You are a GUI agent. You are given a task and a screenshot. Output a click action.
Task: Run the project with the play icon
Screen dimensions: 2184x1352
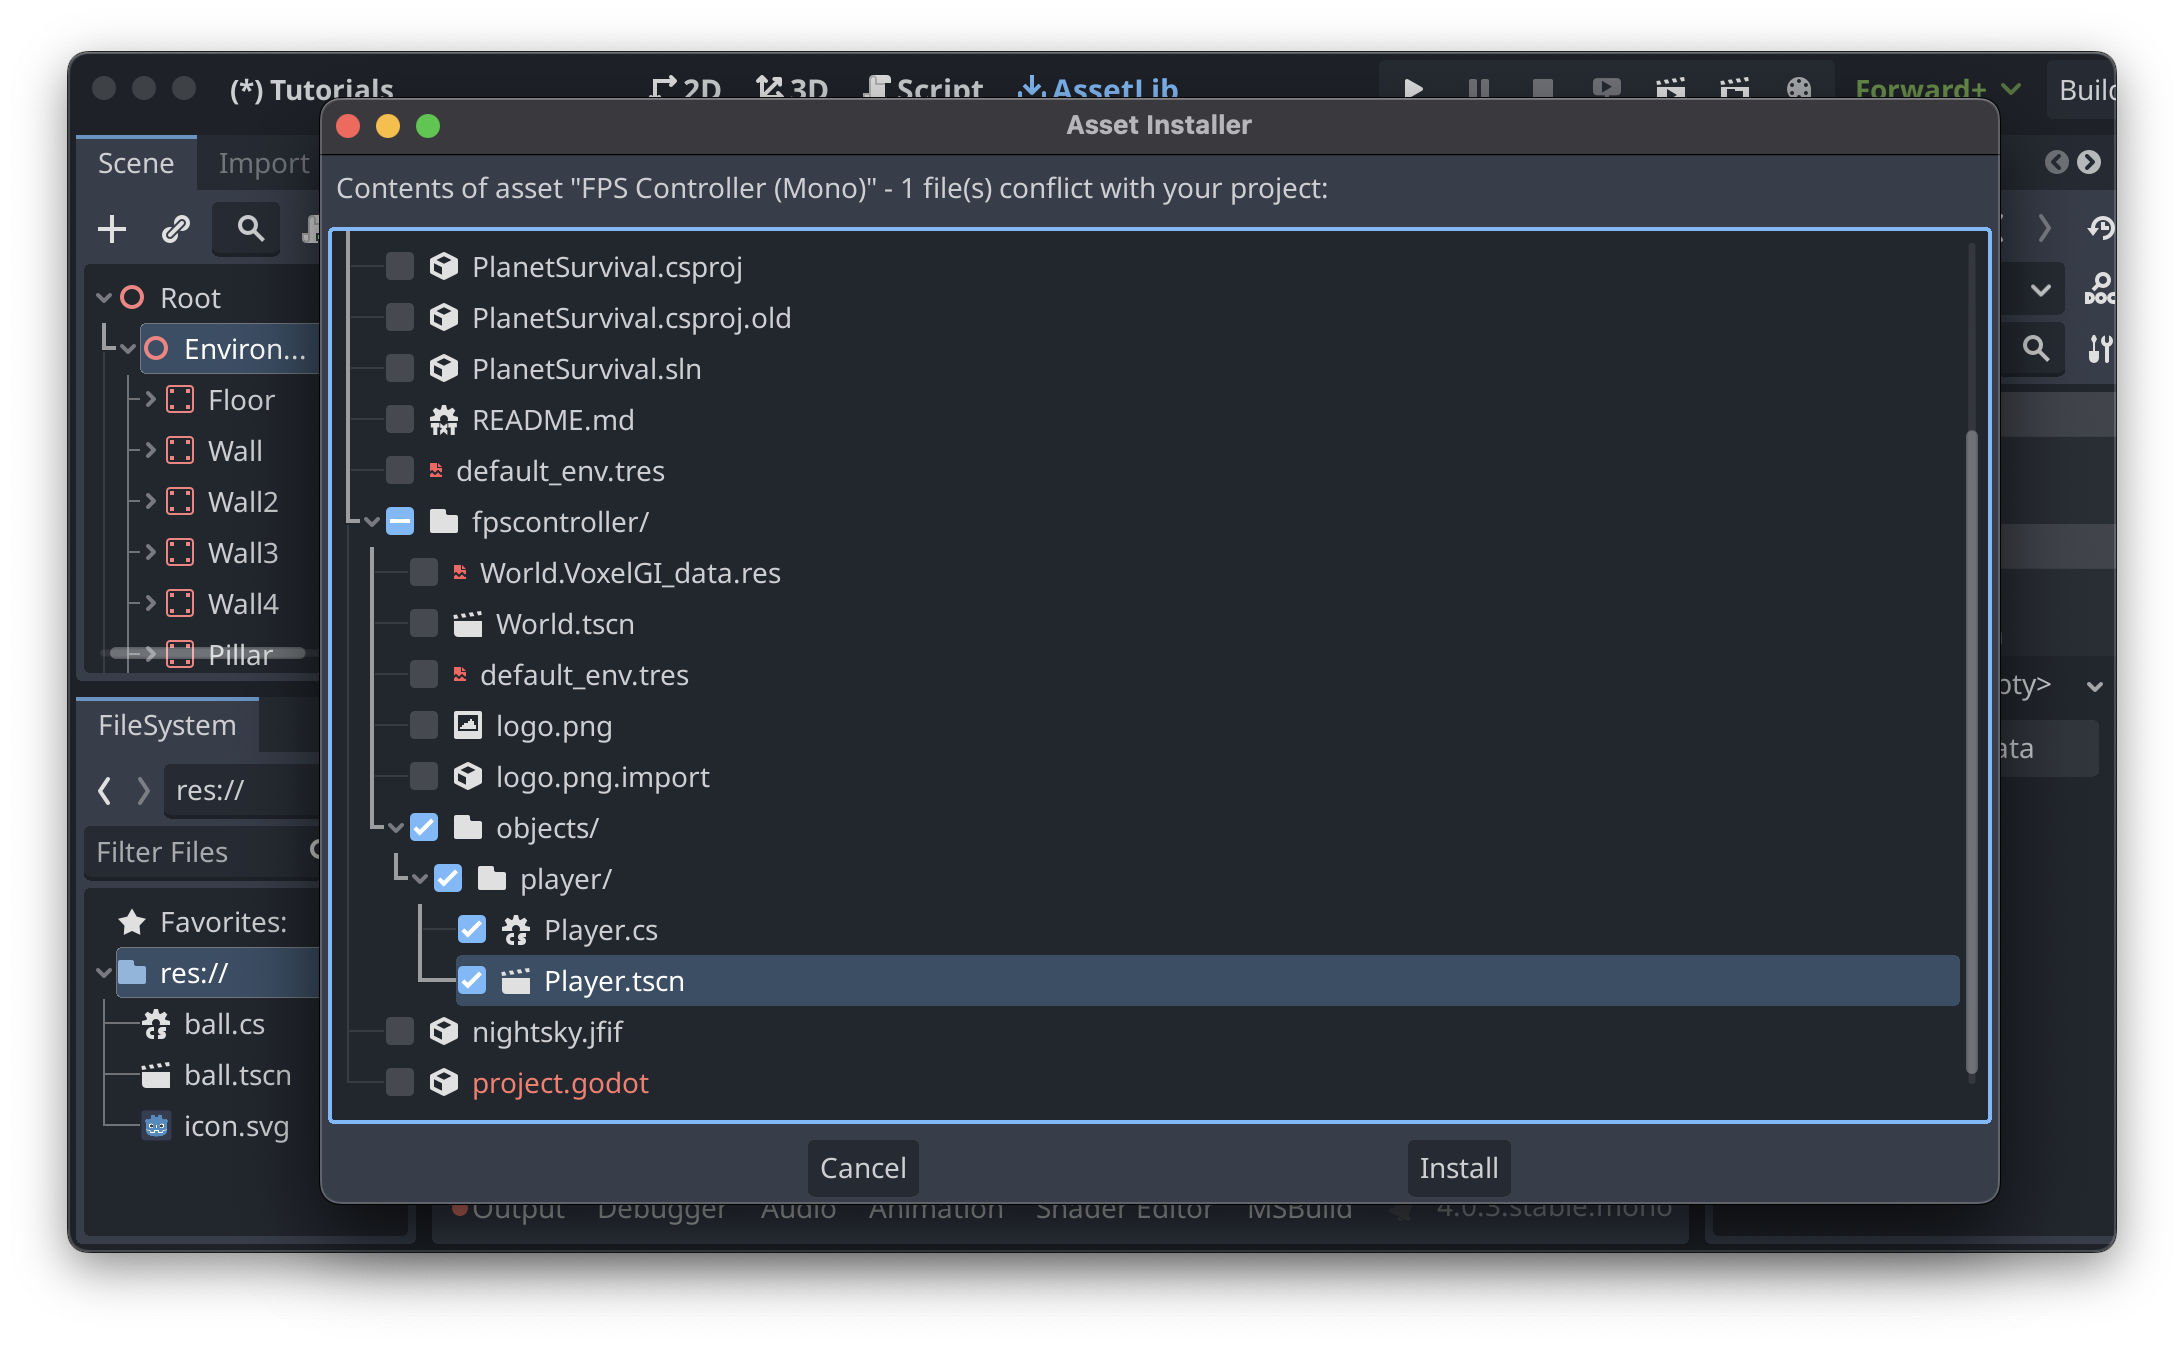click(1413, 89)
